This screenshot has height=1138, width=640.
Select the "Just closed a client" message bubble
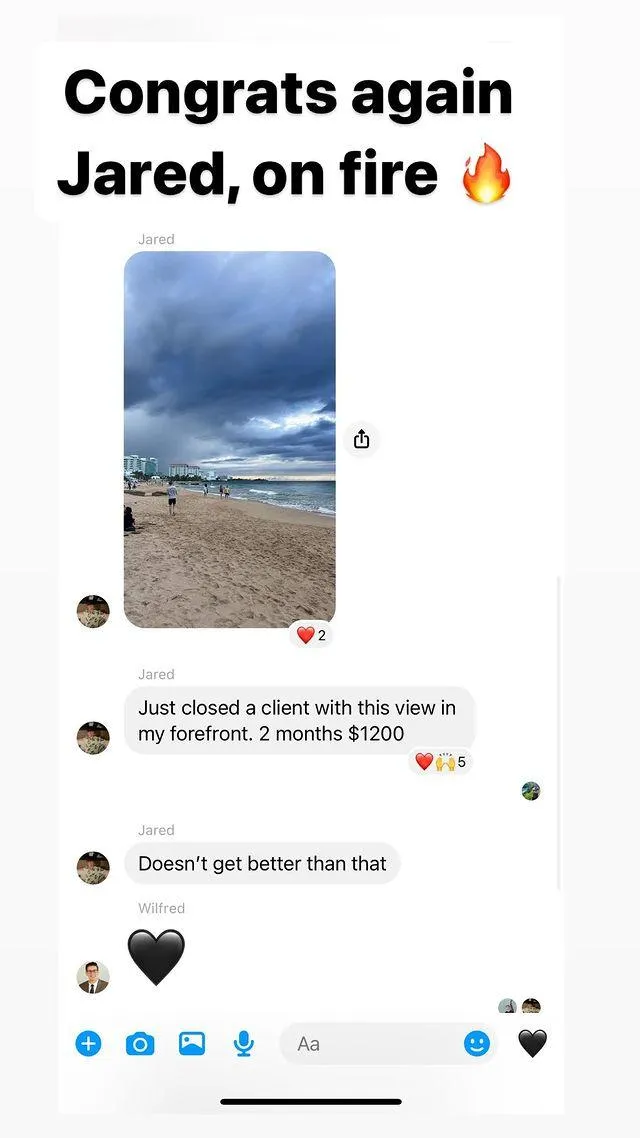tap(299, 721)
